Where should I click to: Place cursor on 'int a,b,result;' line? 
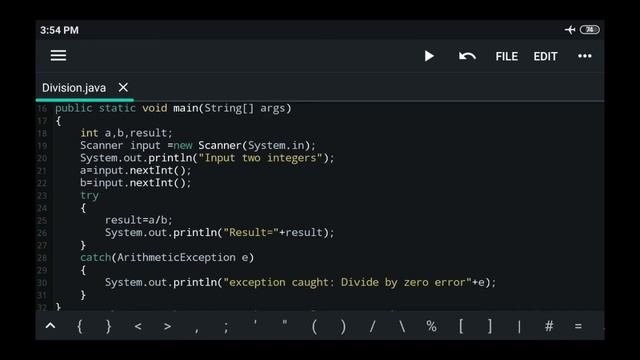pos(126,133)
